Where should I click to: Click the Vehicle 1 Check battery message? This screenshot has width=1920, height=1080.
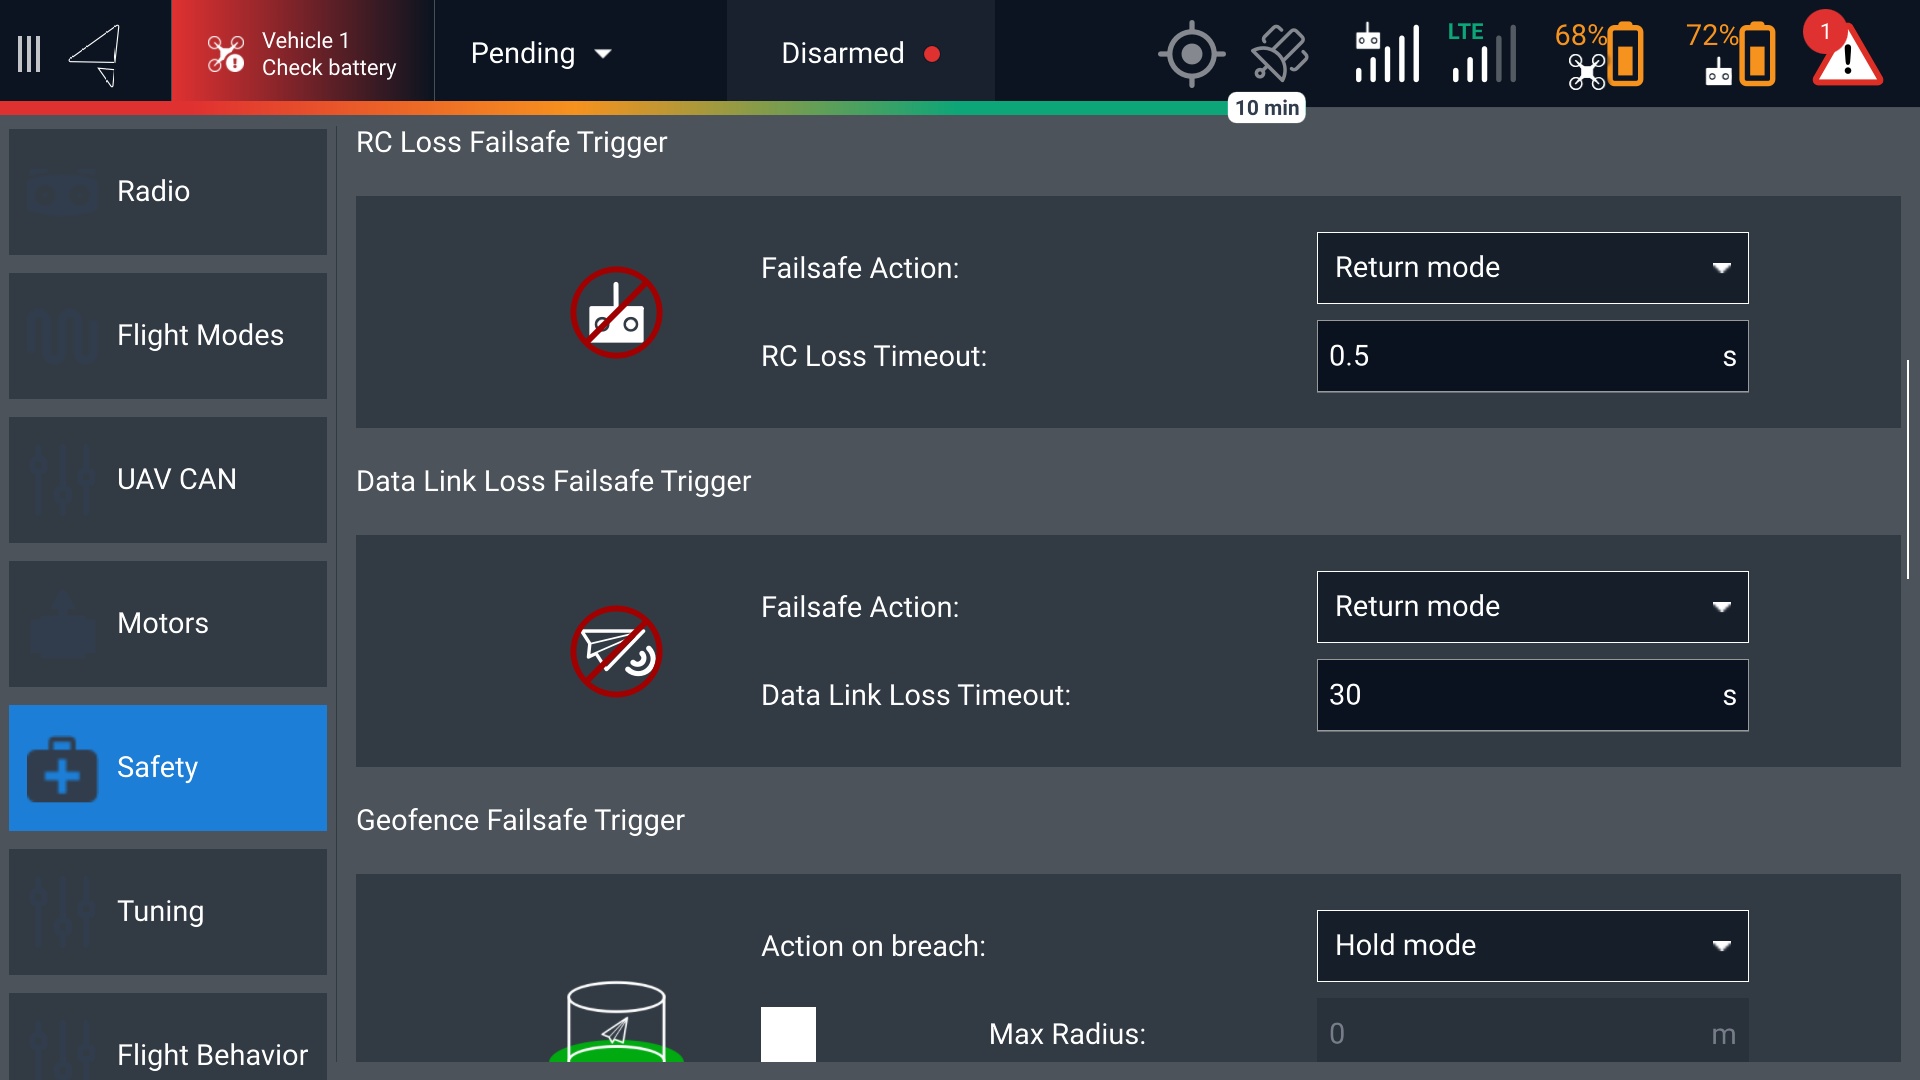click(303, 54)
